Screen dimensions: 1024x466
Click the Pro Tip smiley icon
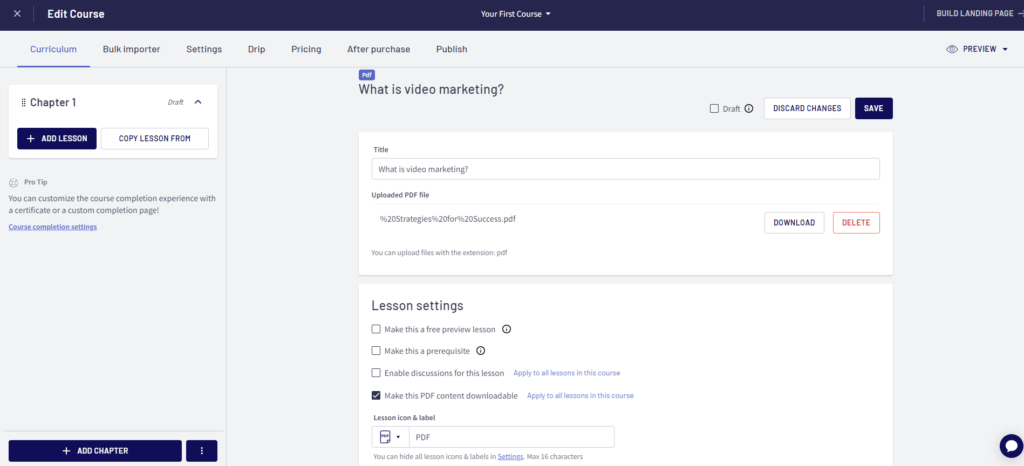tap(13, 183)
